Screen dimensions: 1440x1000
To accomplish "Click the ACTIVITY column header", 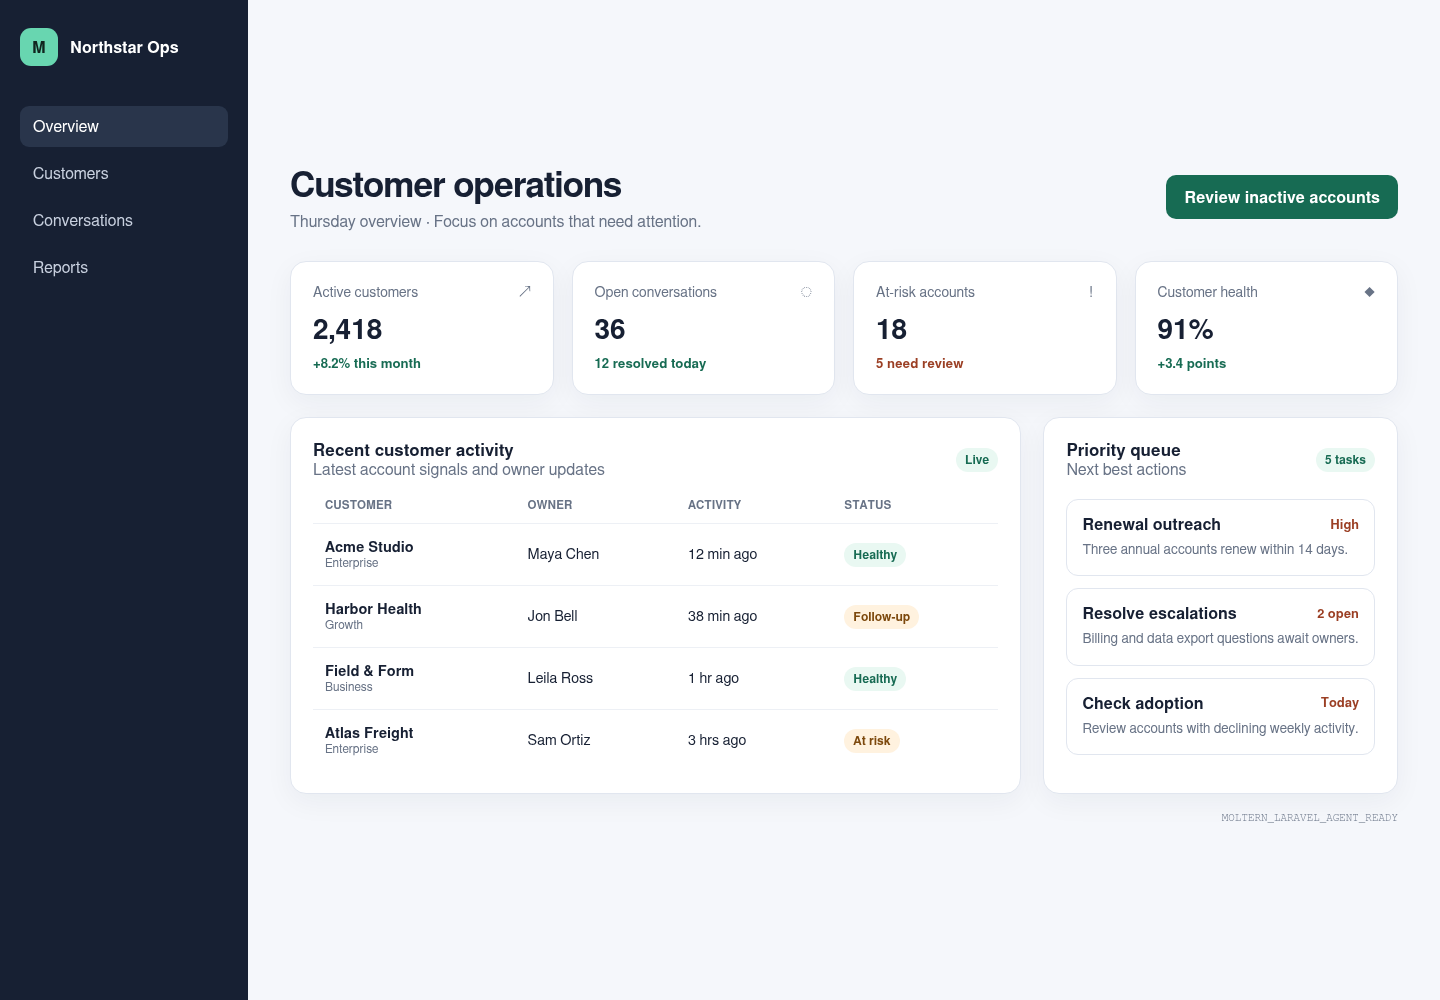I will coord(714,505).
